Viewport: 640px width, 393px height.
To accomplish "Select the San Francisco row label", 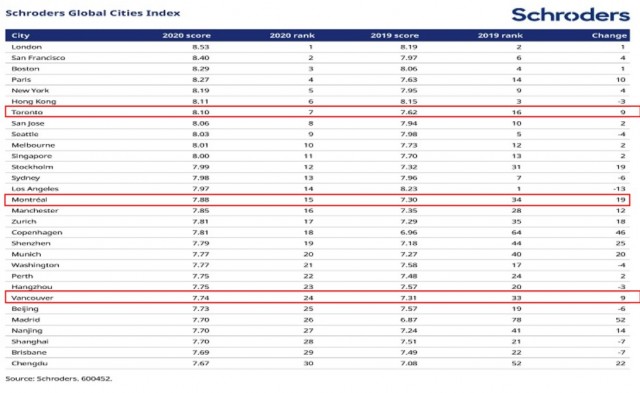I will tap(38, 58).
